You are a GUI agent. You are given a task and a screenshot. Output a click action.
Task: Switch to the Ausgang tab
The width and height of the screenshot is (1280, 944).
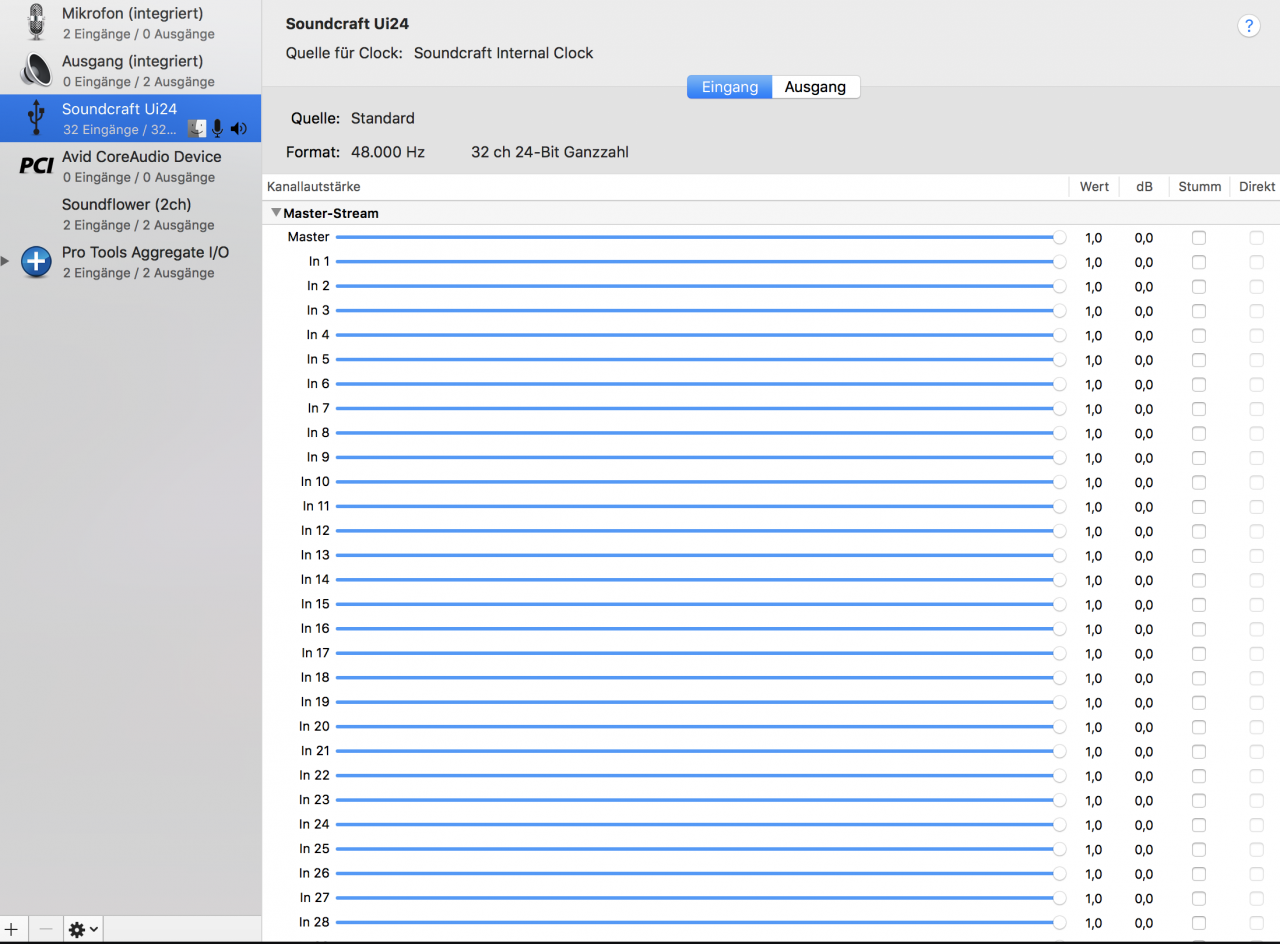tap(815, 87)
